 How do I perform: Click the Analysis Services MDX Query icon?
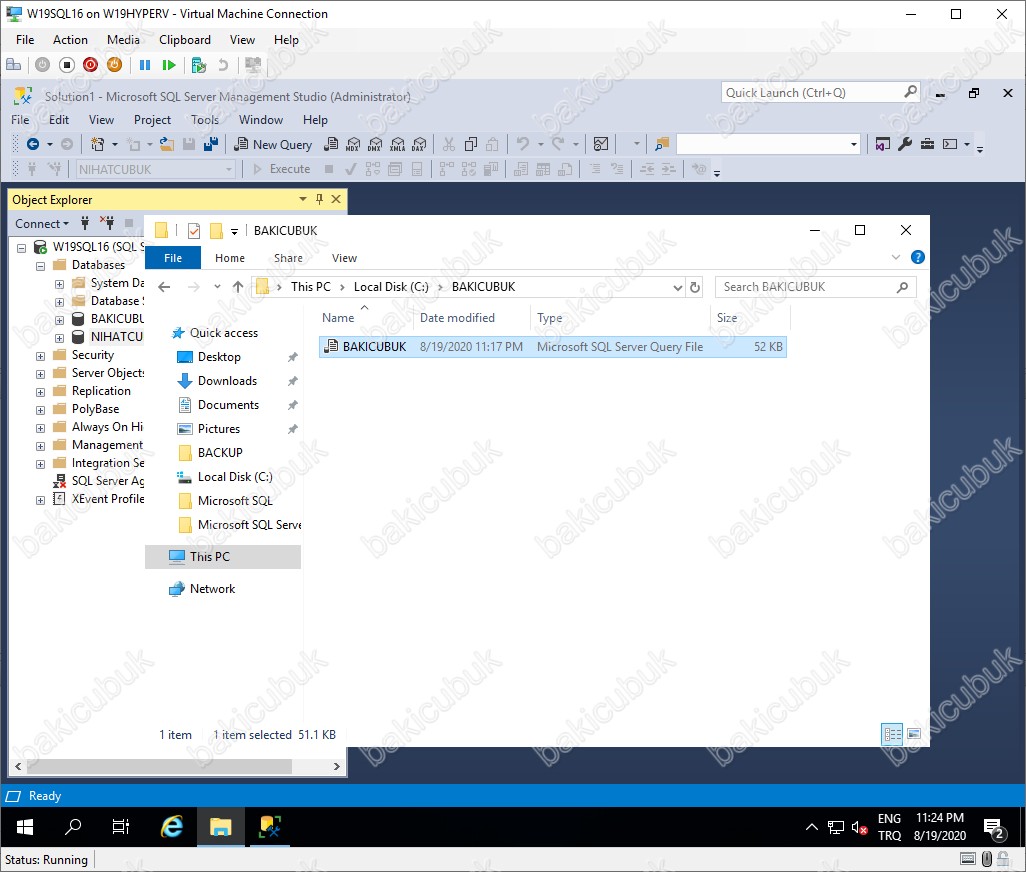(x=353, y=145)
